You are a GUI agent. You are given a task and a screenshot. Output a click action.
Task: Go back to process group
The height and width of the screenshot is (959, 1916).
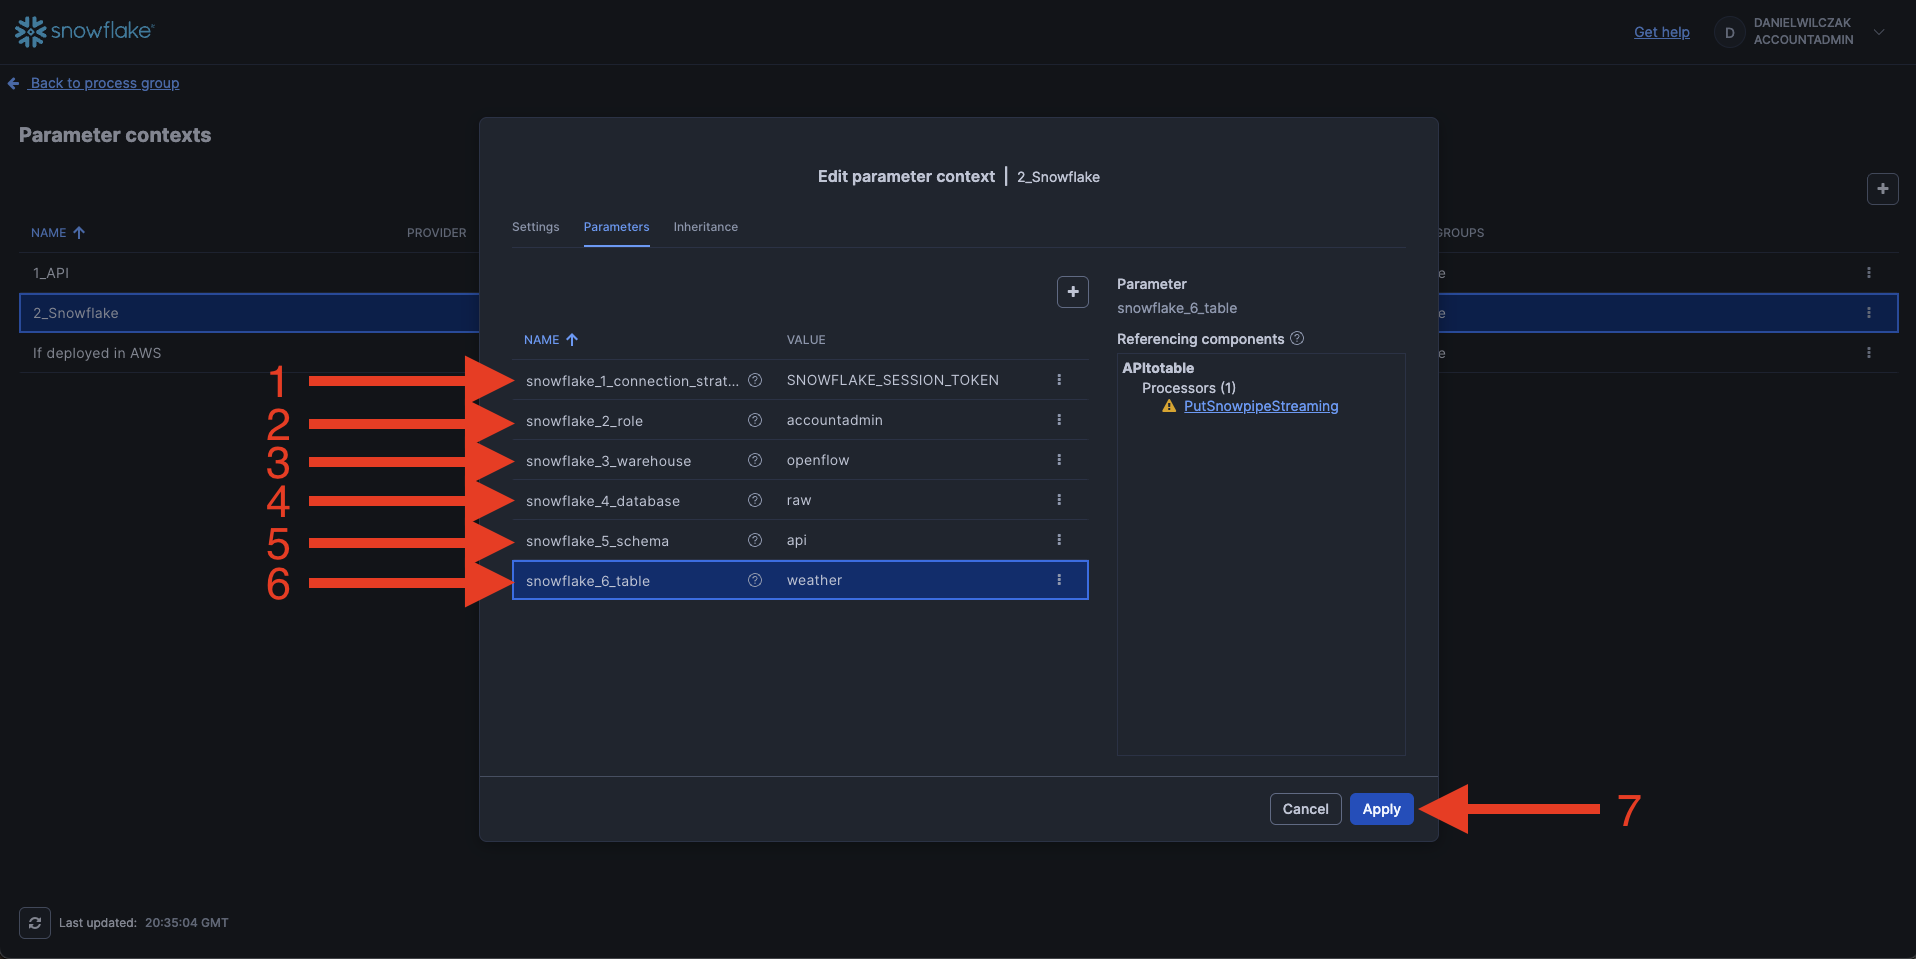click(x=104, y=83)
